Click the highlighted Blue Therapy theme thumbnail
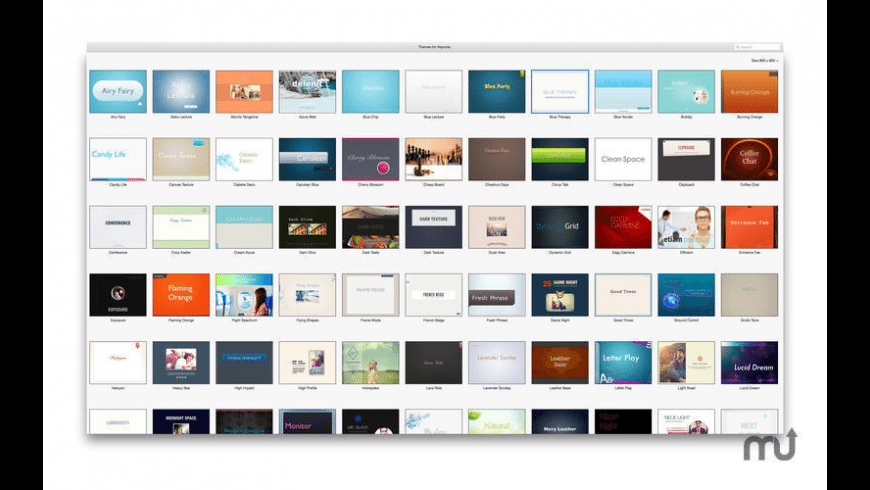Screen dimensions: 870x490 tap(560, 92)
